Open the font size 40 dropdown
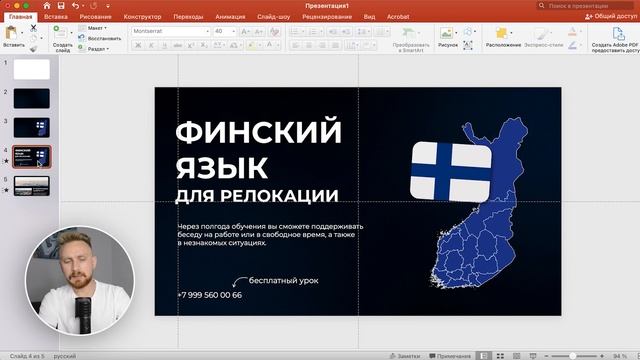The width and height of the screenshot is (640, 360). (x=233, y=31)
